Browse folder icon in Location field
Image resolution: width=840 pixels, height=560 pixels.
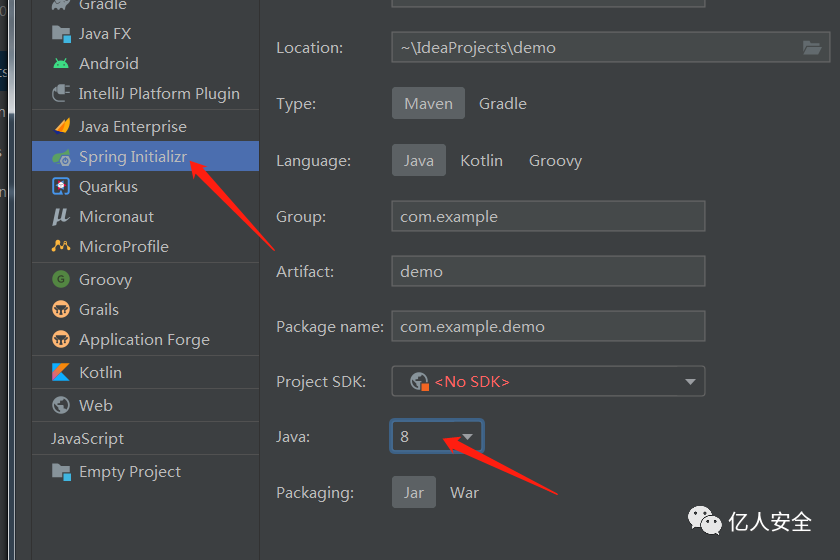click(x=812, y=48)
